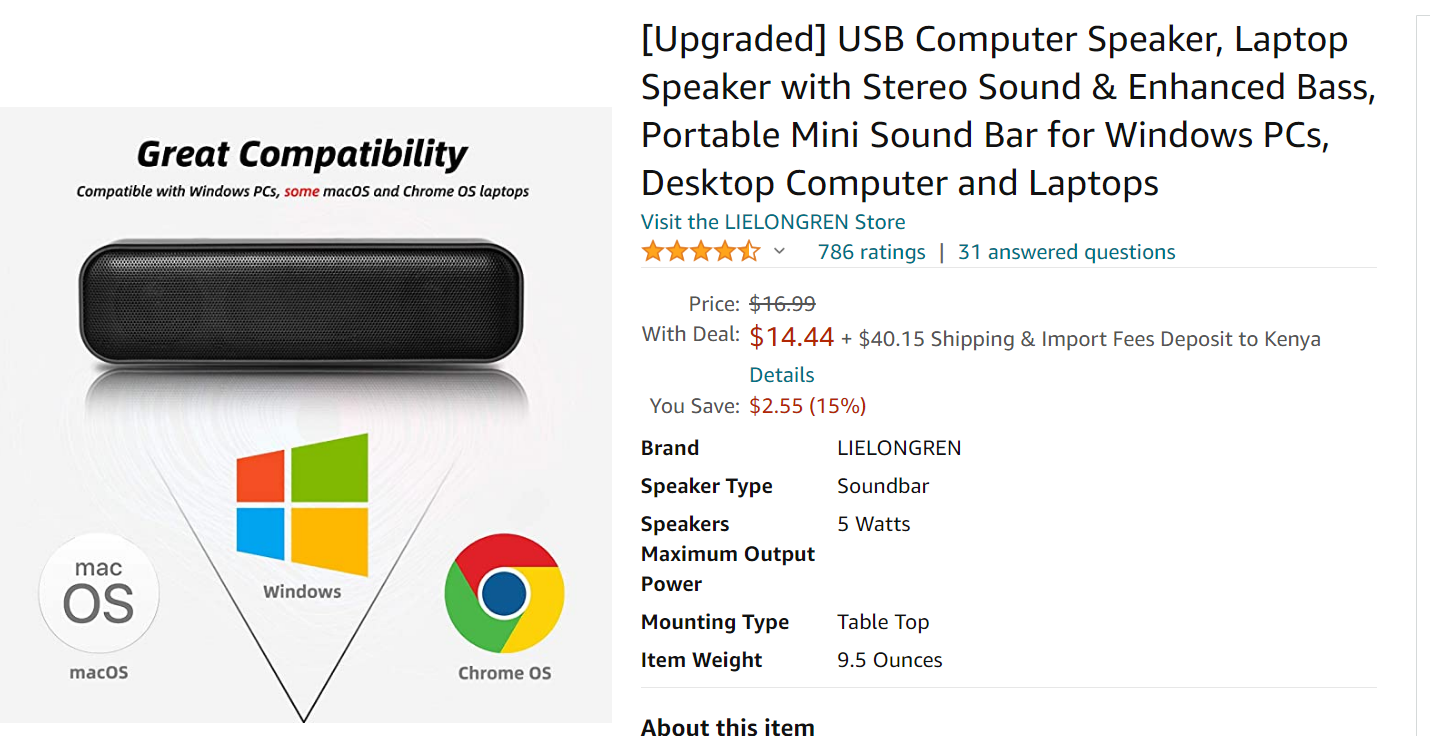This screenshot has width=1430, height=736.
Task: Open the 31 answered questions link
Action: point(1066,252)
